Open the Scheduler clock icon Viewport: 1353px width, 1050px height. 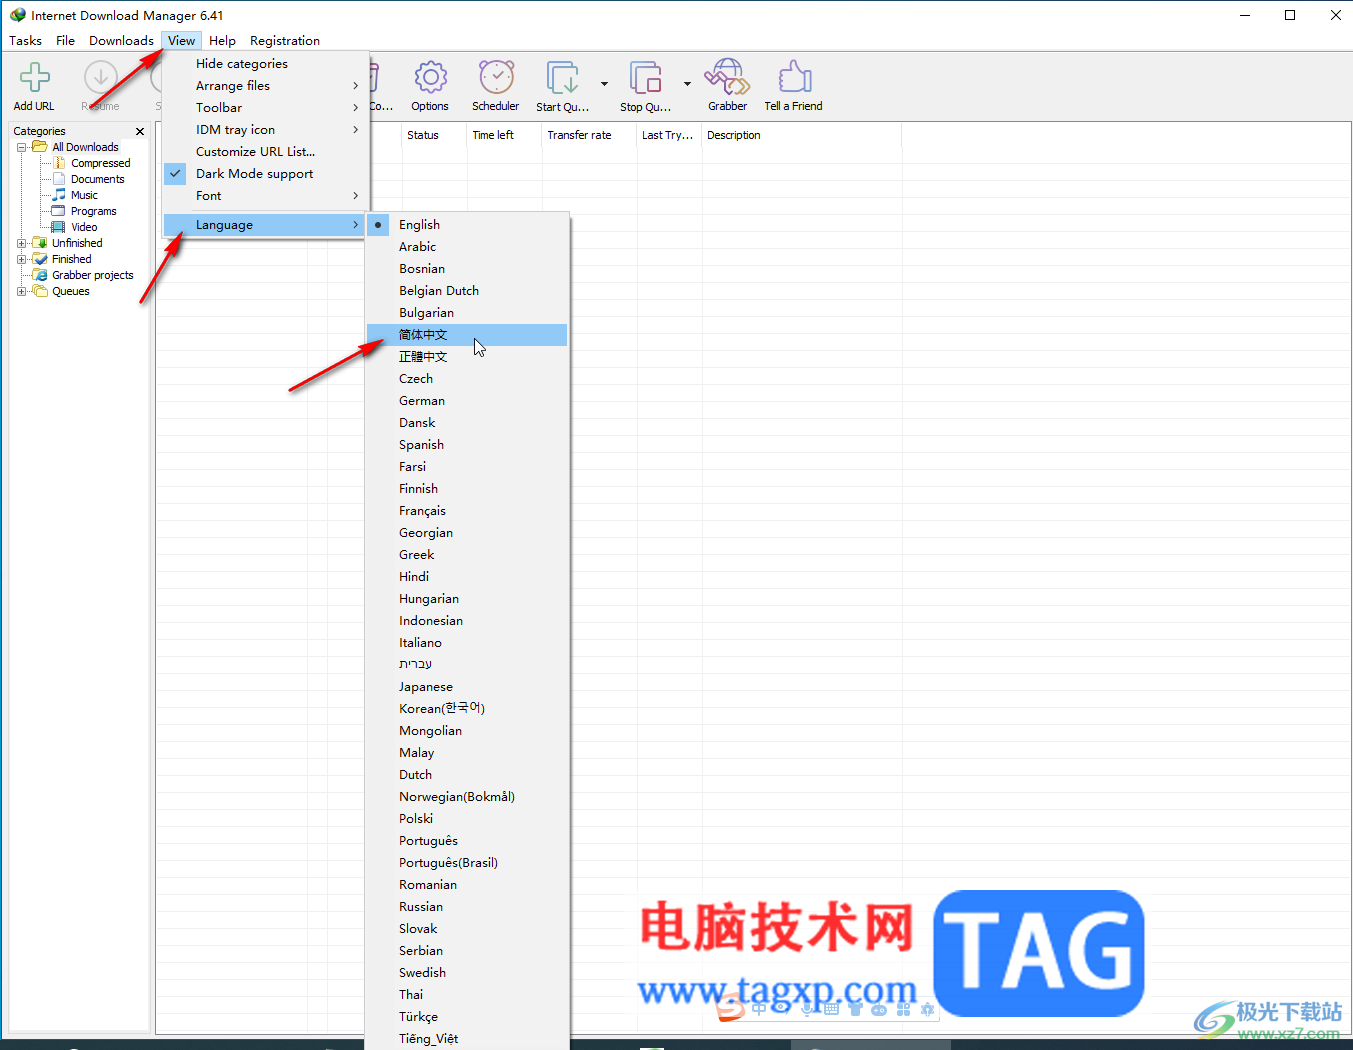tap(496, 78)
